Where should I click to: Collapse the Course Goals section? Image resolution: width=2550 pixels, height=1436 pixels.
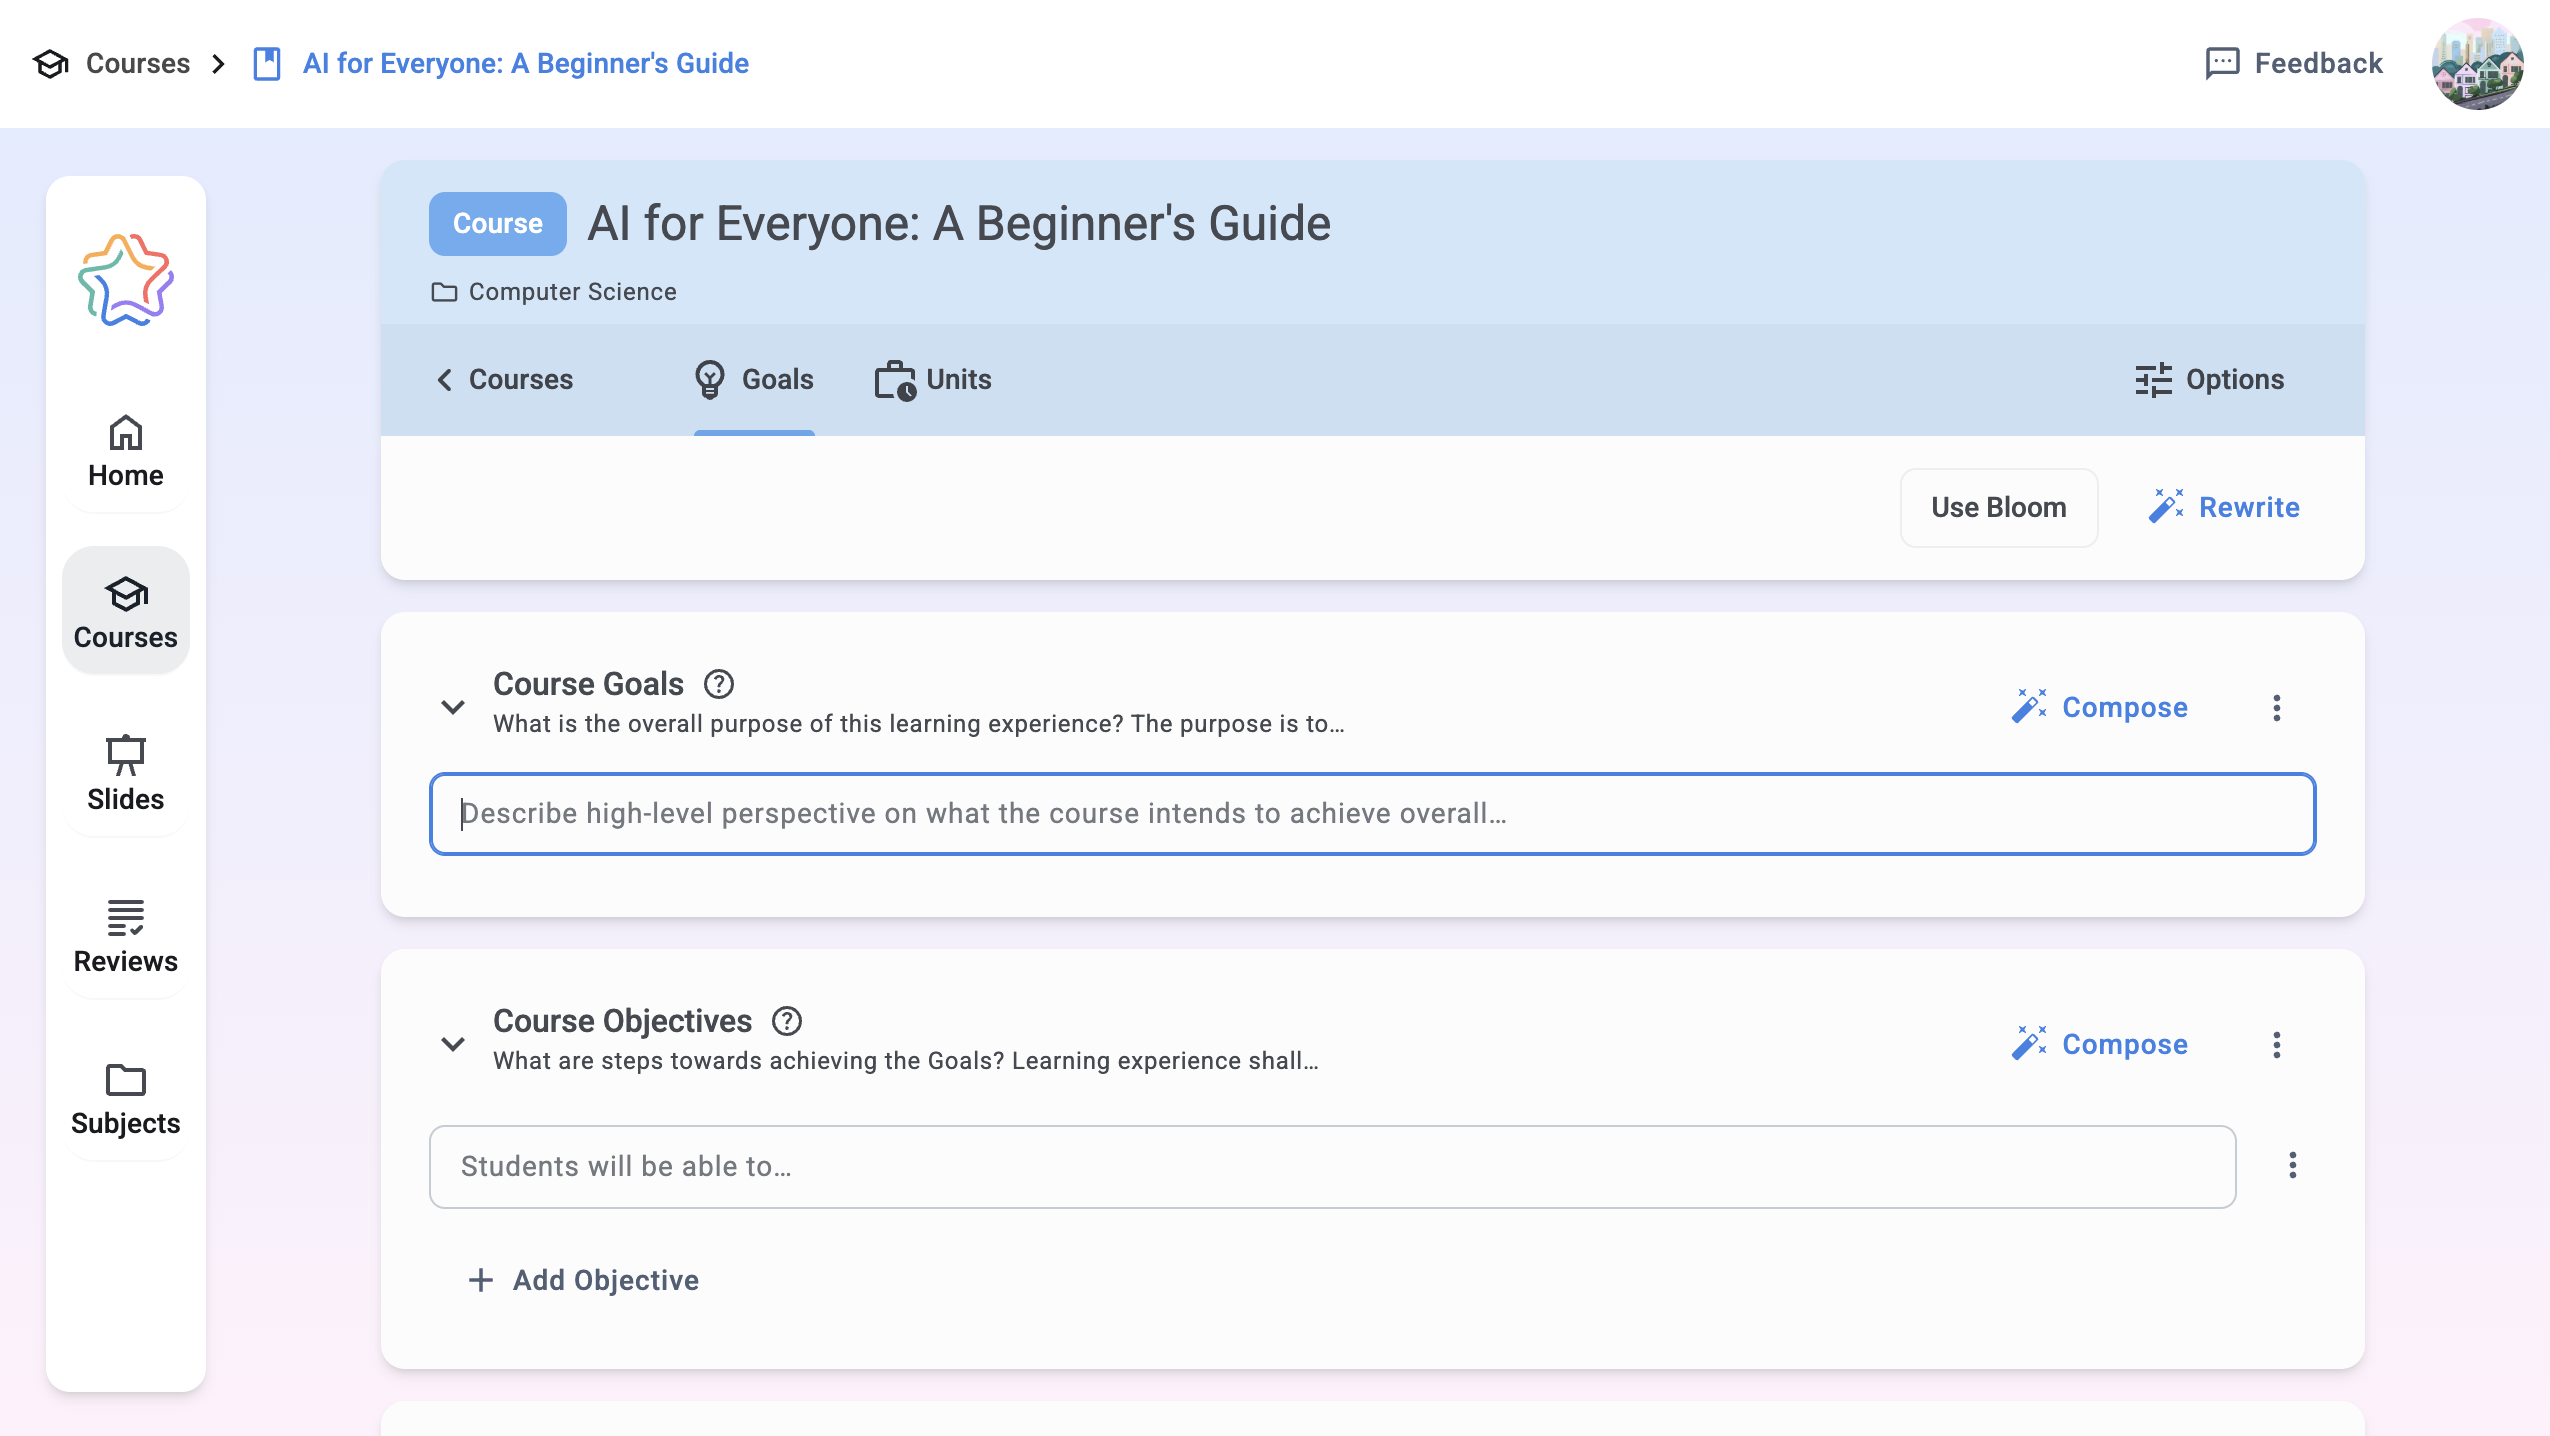tap(453, 708)
